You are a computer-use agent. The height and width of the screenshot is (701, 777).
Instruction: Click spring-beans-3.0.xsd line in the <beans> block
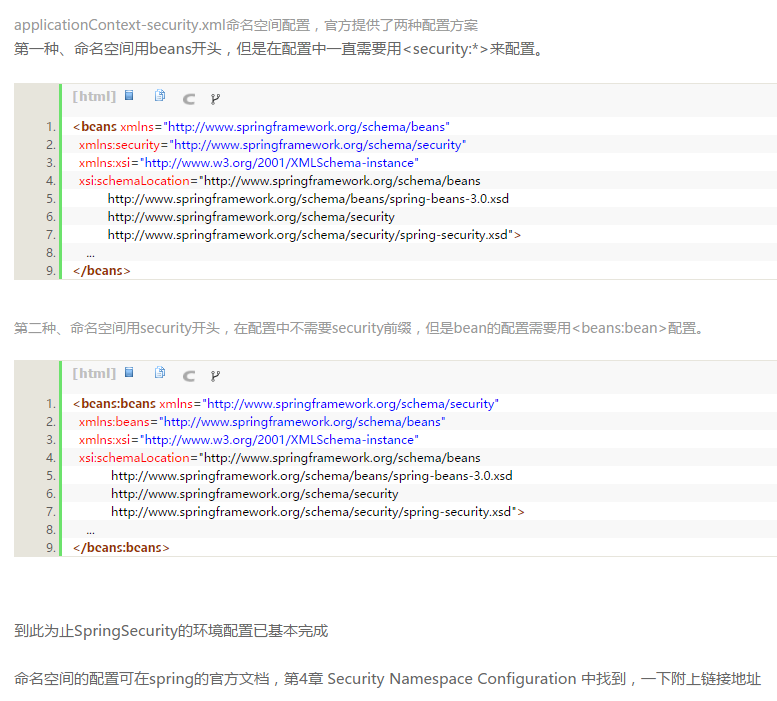tap(308, 199)
